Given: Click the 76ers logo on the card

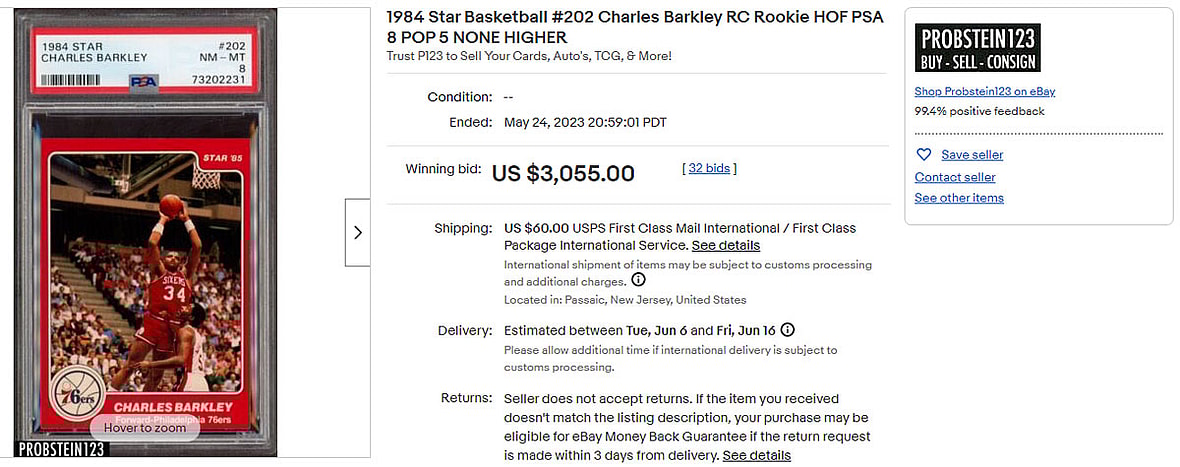Looking at the screenshot, I should [x=77, y=389].
